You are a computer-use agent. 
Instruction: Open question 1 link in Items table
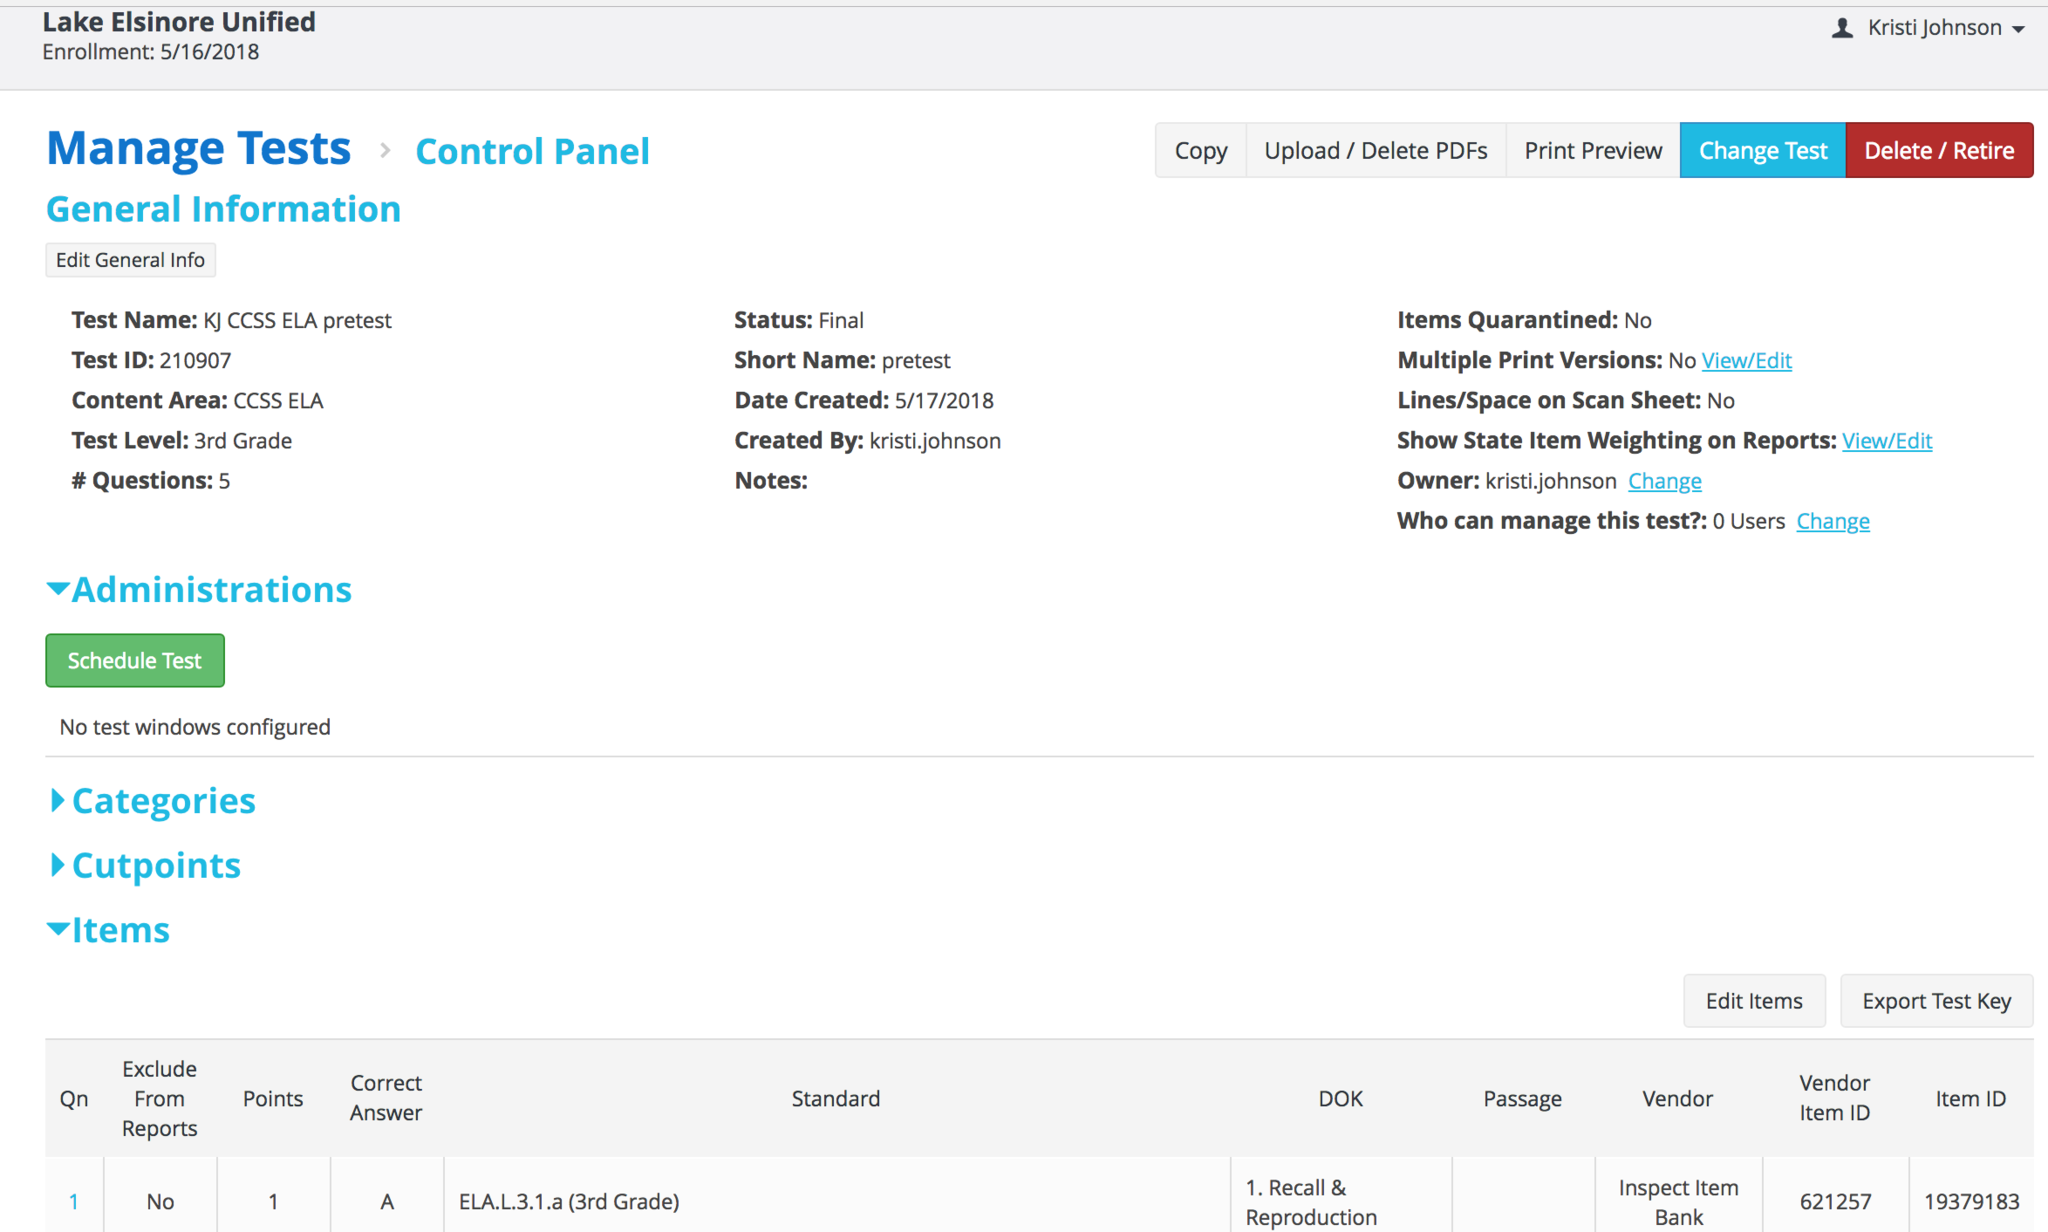[74, 1201]
